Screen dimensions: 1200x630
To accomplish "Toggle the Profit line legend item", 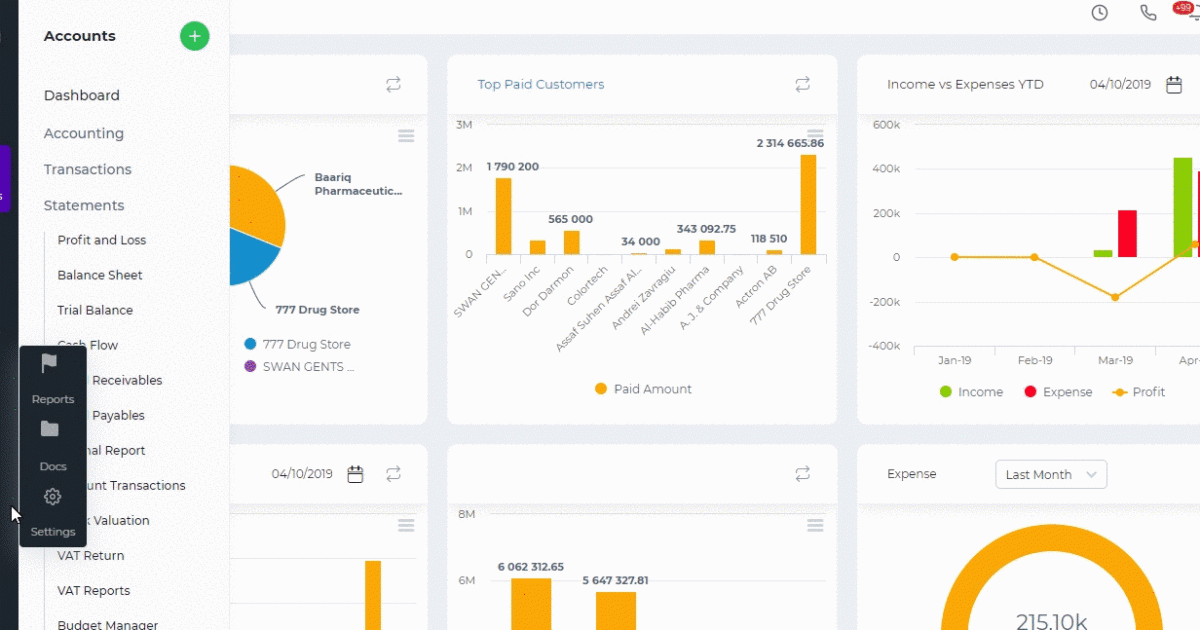I will tap(1139, 392).
